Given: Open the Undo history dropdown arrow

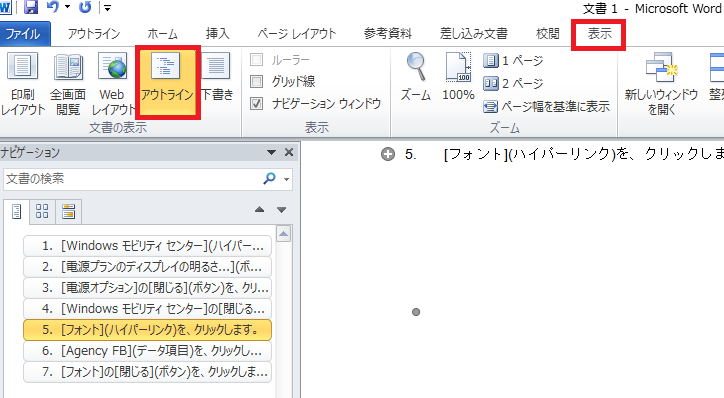Looking at the screenshot, I should [67, 7].
